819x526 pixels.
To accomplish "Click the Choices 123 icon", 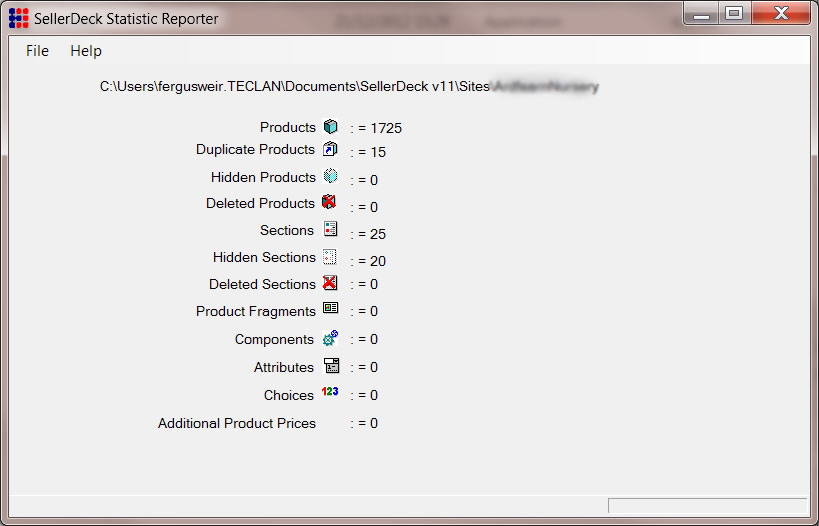I will pyautogui.click(x=330, y=393).
